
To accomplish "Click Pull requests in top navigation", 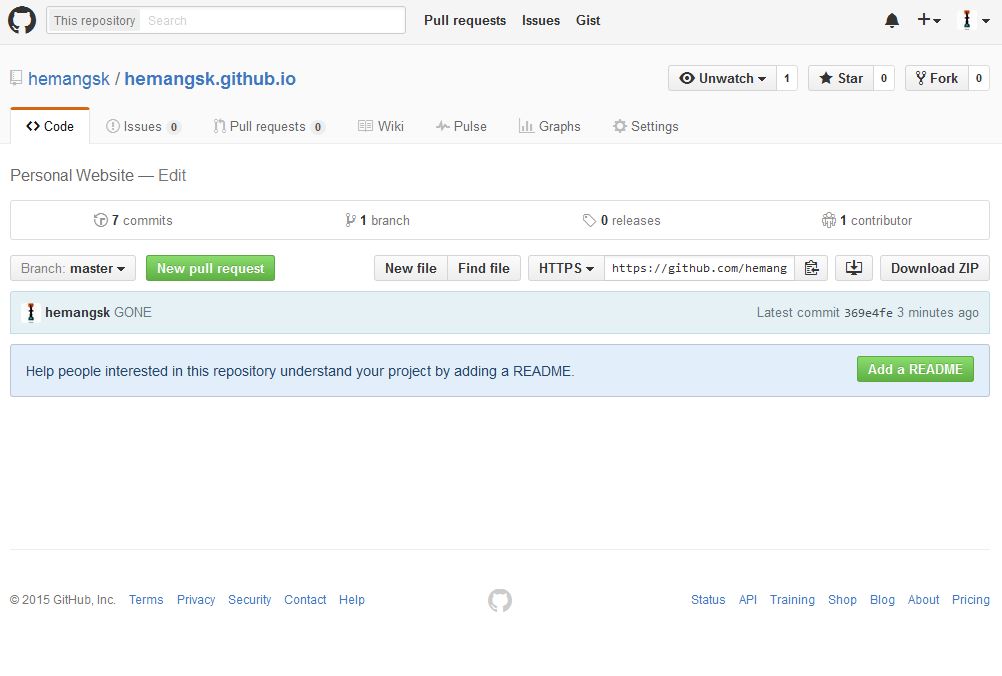I will coord(465,20).
